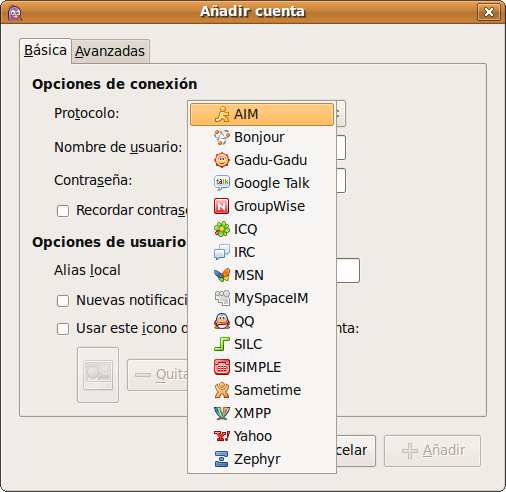The width and height of the screenshot is (506, 492).
Task: Open the Básica tab
Action: click(x=45, y=51)
